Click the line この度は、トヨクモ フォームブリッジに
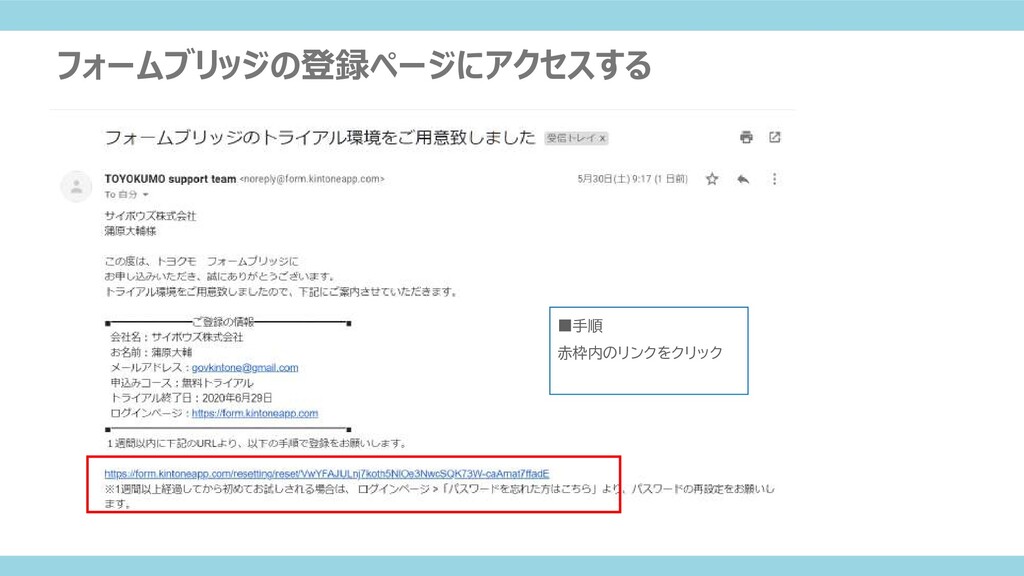The height and width of the screenshot is (576, 1024). point(202,261)
